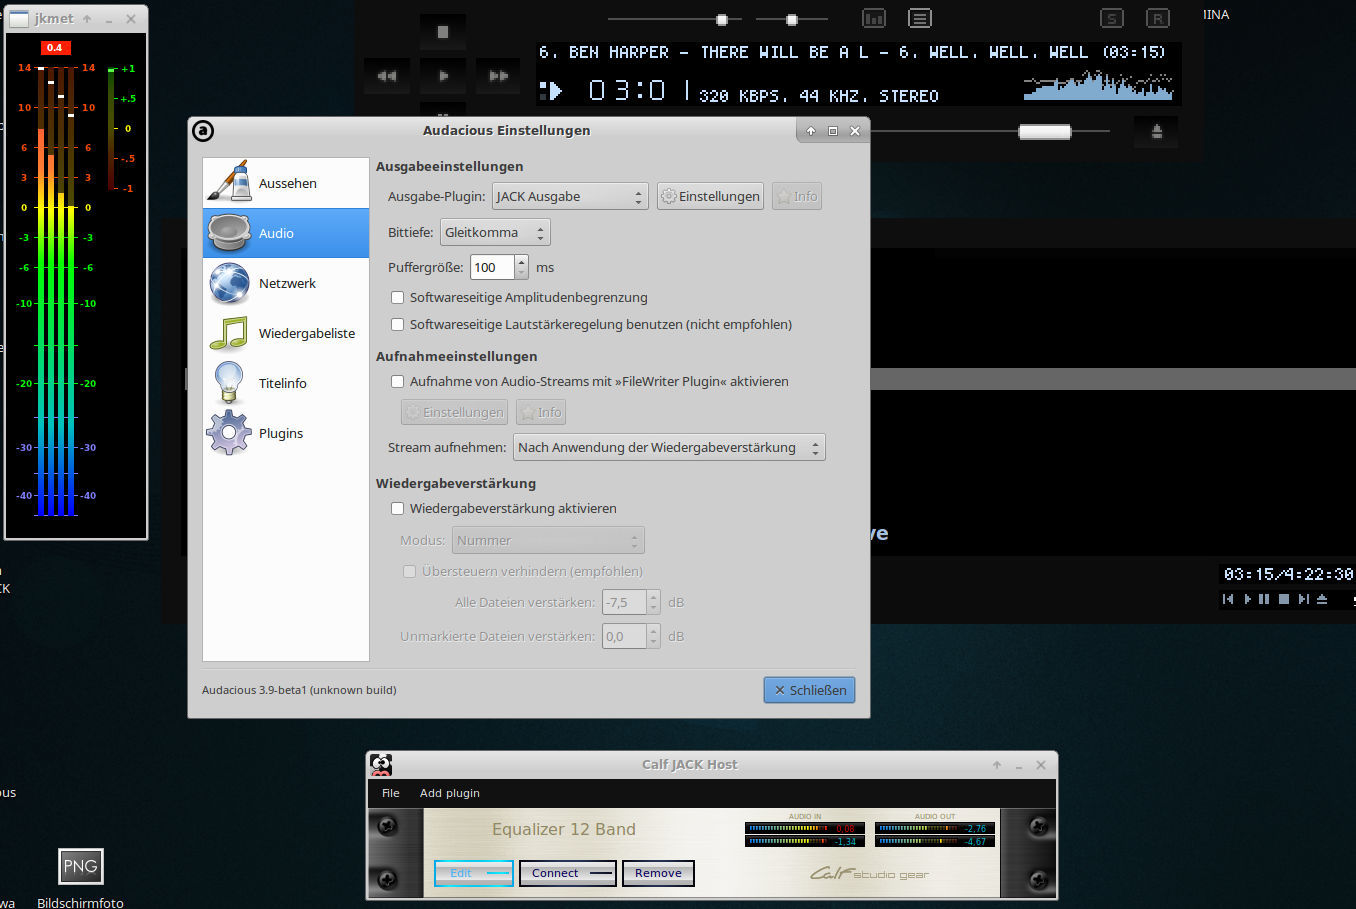The height and width of the screenshot is (909, 1356).
Task: Open the Plugins settings category
Action: click(286, 433)
